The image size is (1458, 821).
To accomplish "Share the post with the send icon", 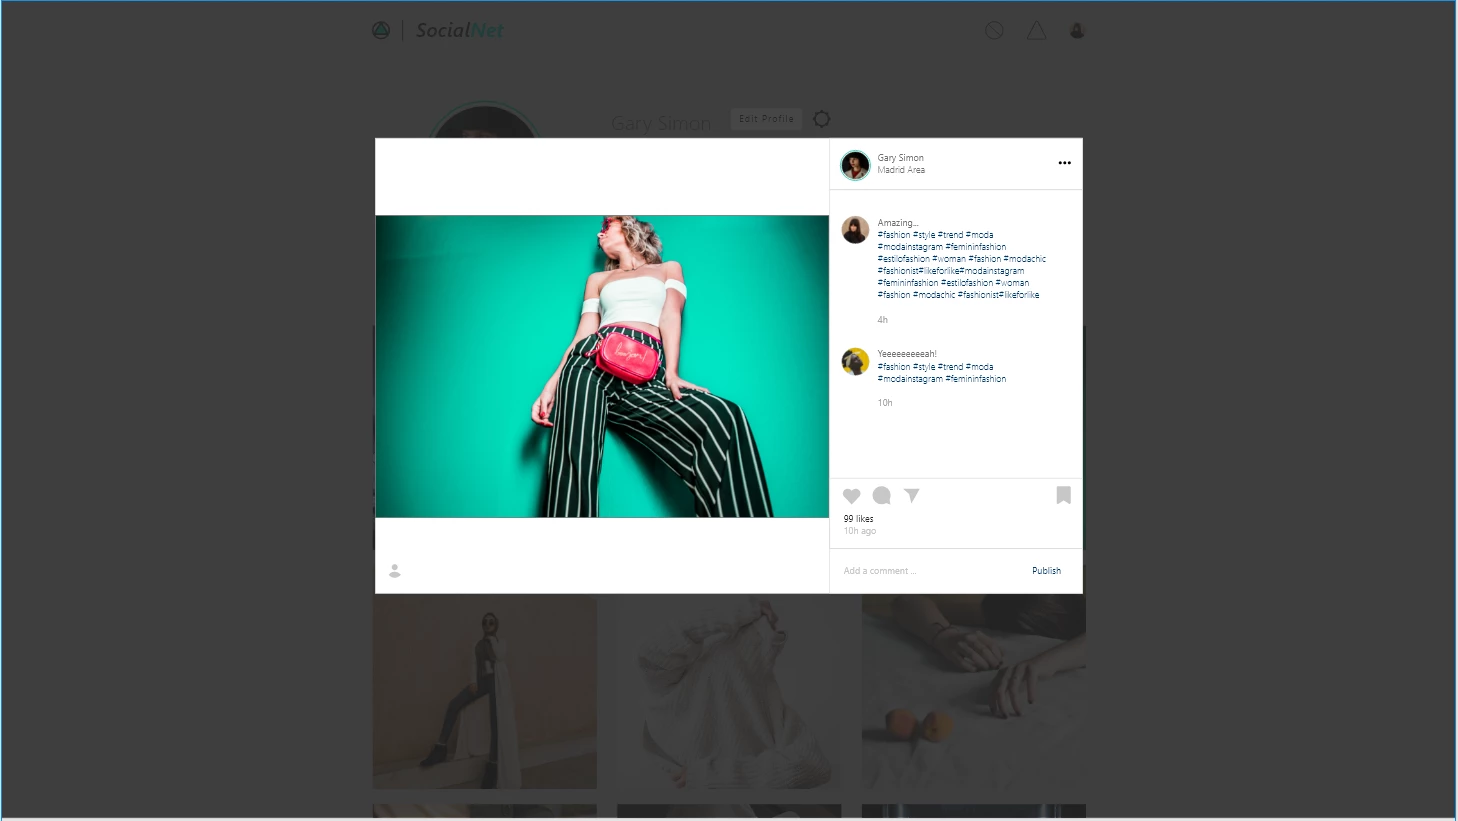I will [912, 495].
